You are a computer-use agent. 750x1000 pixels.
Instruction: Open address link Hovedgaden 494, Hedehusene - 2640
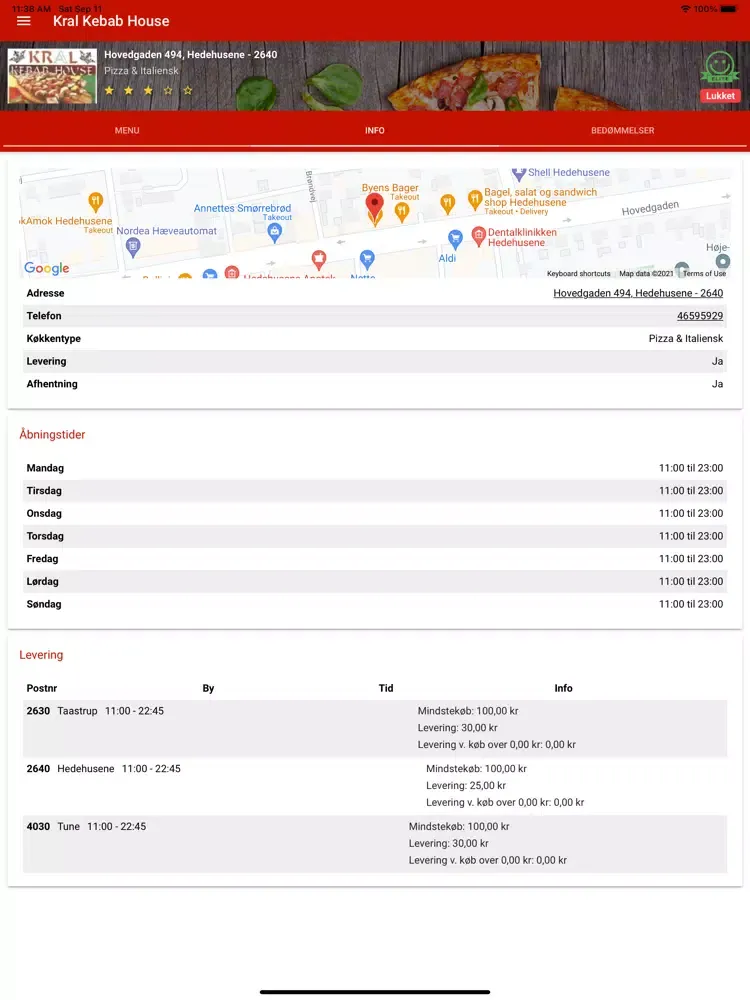(x=638, y=293)
